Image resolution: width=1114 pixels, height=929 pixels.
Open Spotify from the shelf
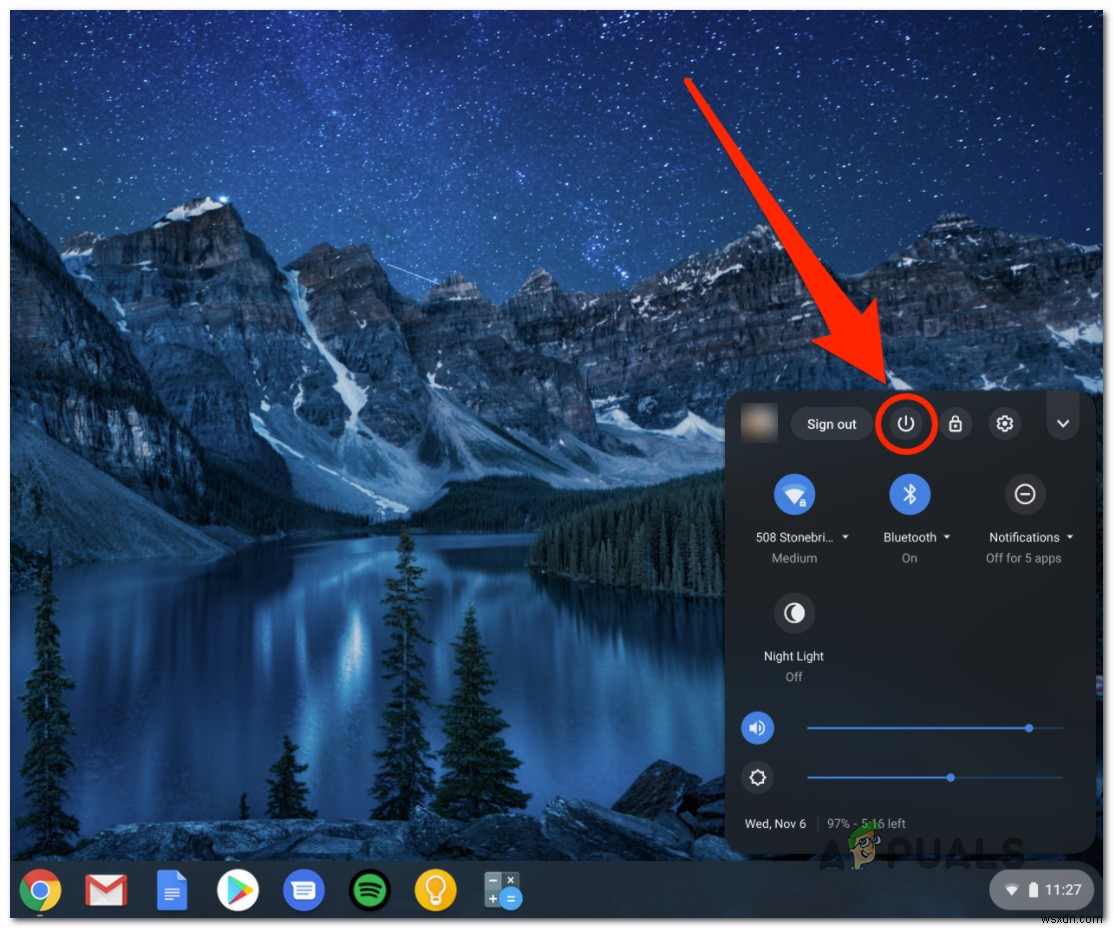[370, 890]
